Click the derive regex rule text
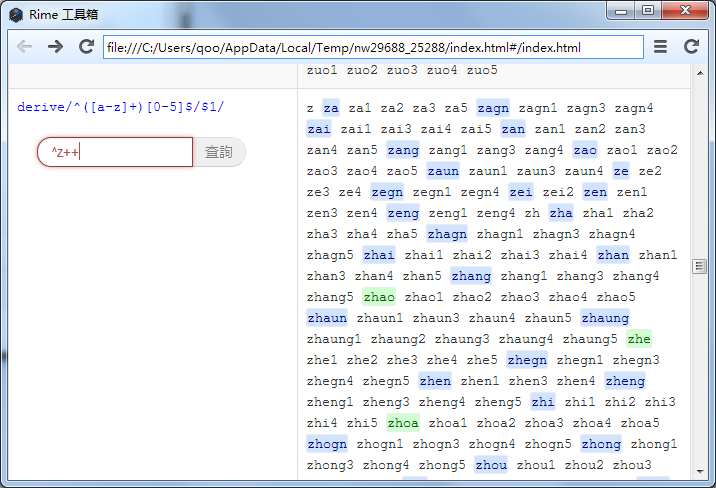The height and width of the screenshot is (488, 716). click(121, 107)
